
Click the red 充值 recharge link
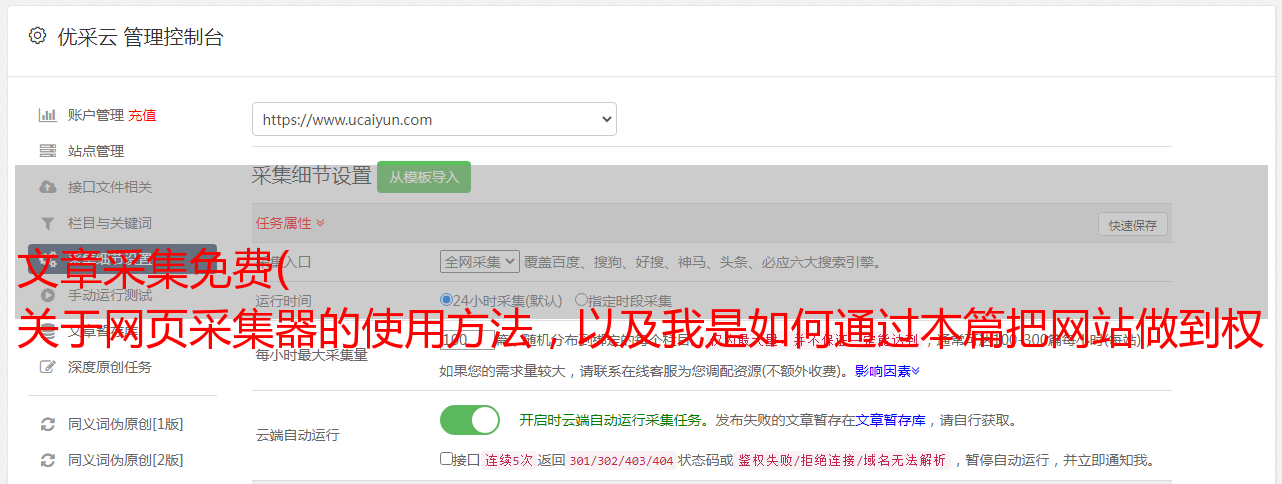click(142, 115)
